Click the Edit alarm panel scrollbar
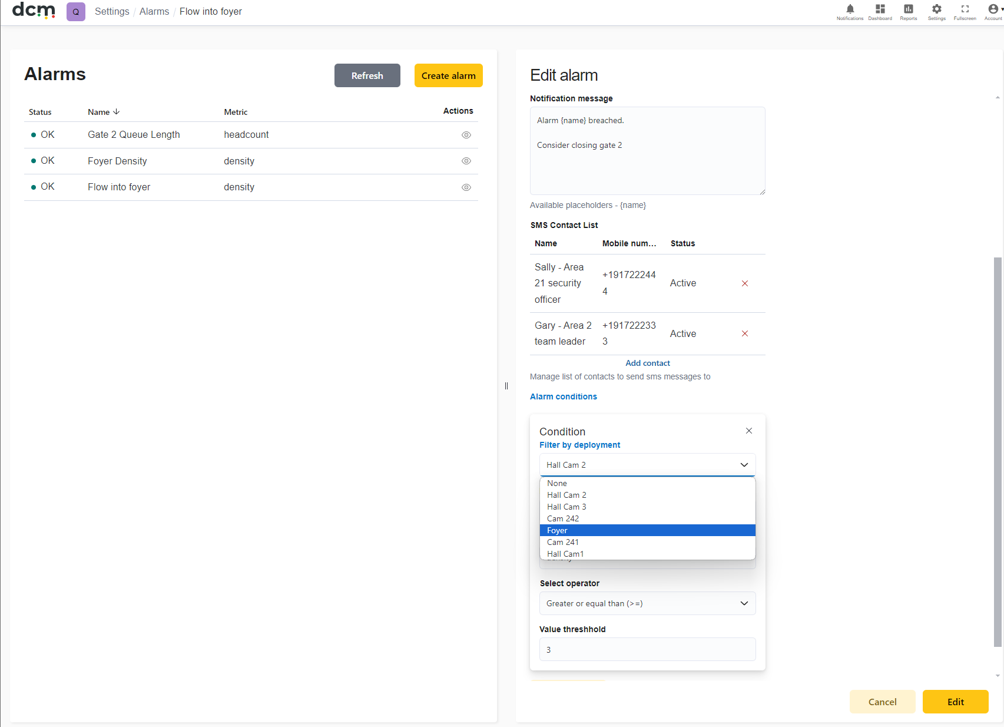 click(x=997, y=452)
